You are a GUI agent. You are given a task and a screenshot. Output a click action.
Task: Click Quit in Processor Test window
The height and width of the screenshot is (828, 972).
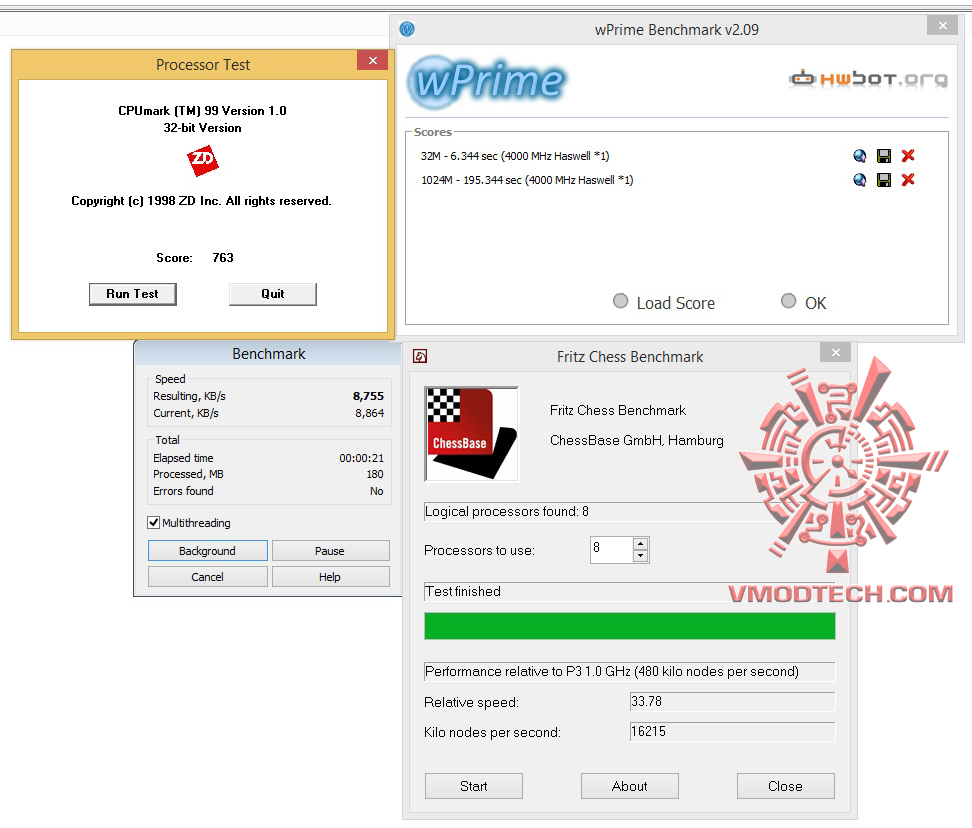[273, 294]
